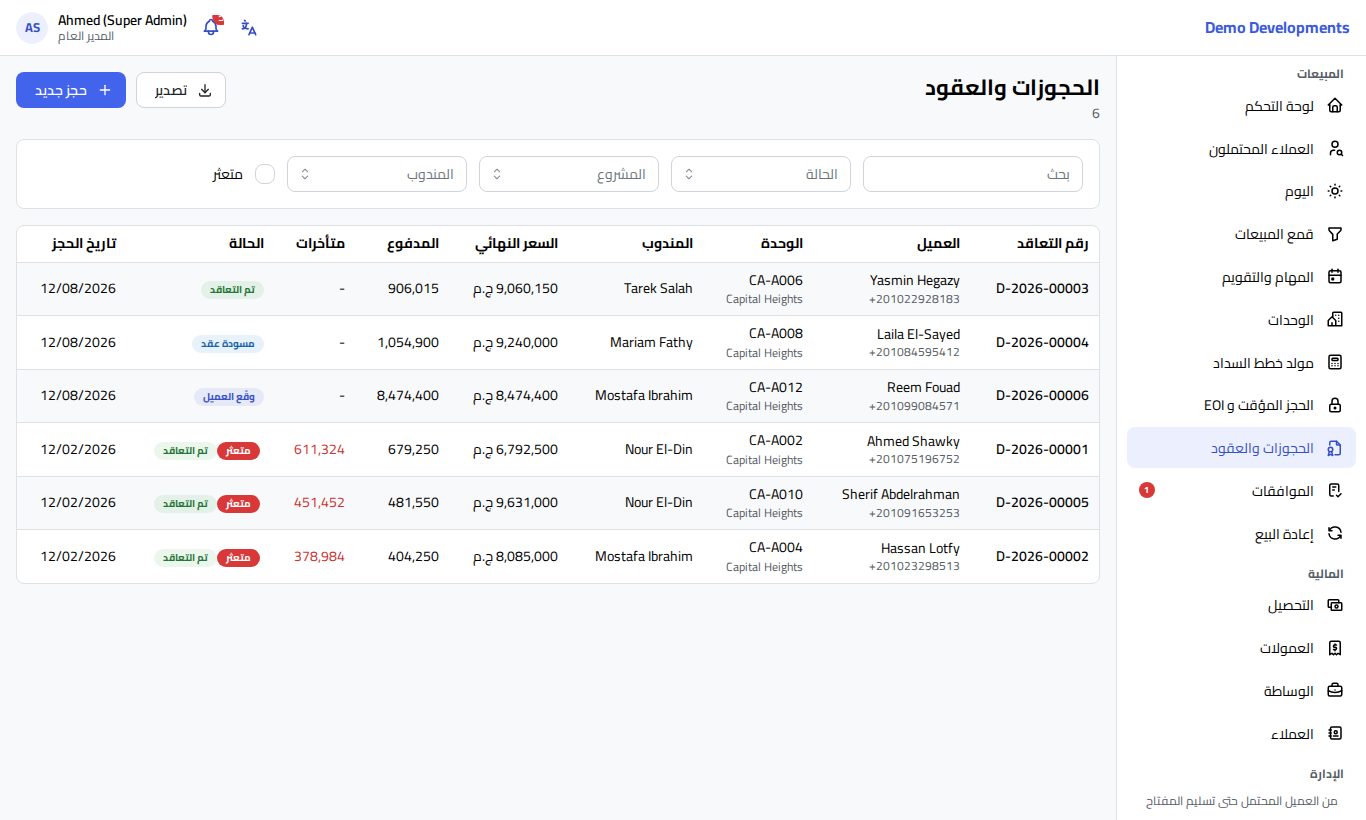Open contract D-2026-00003 row
Image resolution: width=1366 pixels, height=820 pixels.
coord(558,289)
